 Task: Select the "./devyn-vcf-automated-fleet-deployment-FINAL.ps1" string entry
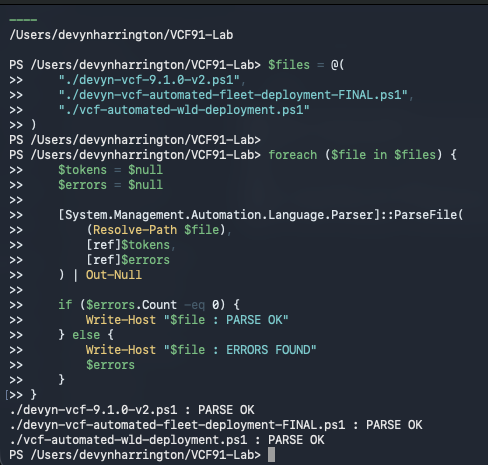[x=233, y=95]
